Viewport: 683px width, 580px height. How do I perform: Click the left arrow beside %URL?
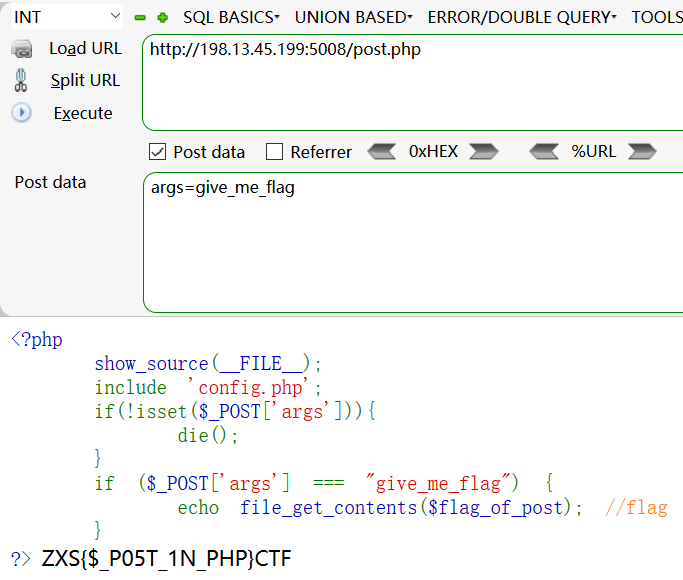click(544, 152)
